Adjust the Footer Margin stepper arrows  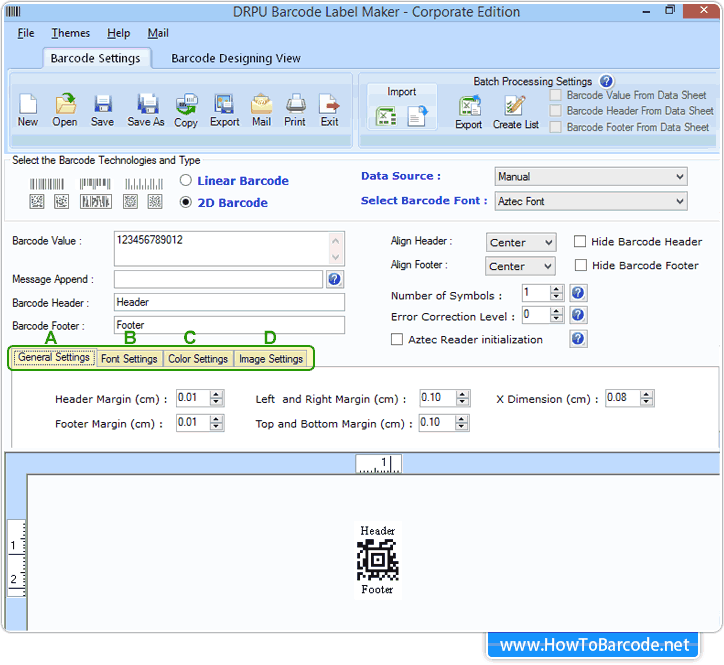(x=216, y=423)
